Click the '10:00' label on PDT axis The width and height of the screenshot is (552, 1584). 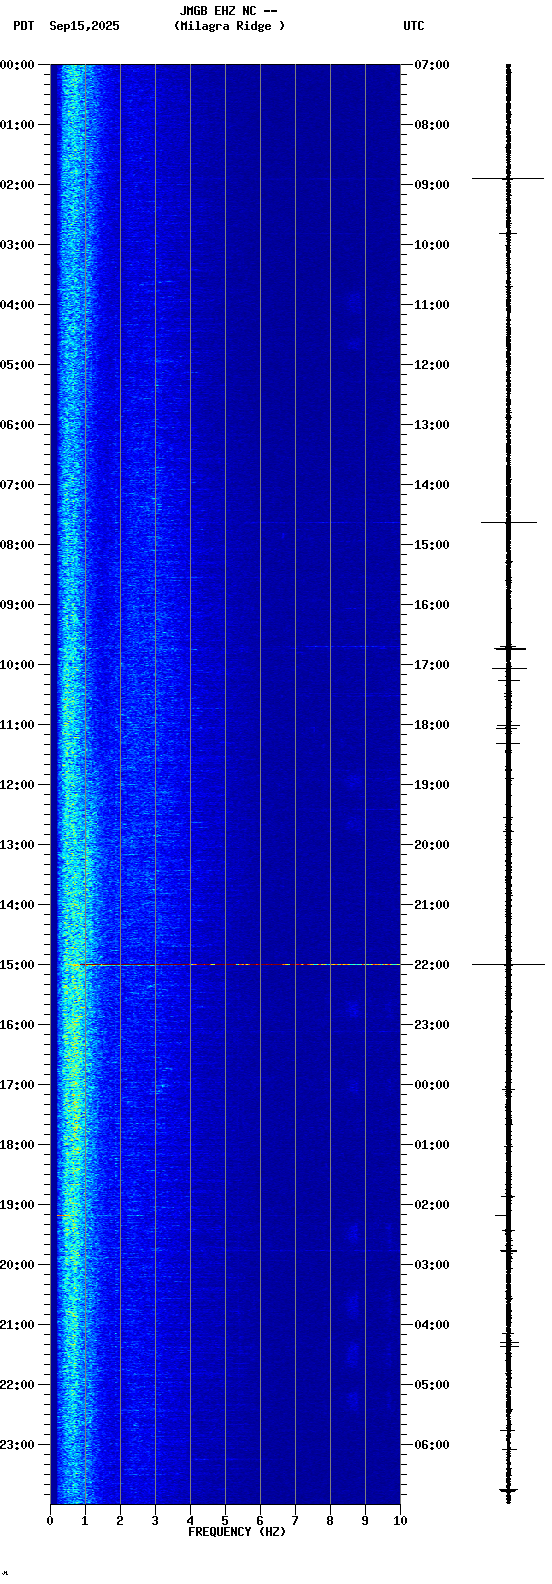[x=17, y=665]
